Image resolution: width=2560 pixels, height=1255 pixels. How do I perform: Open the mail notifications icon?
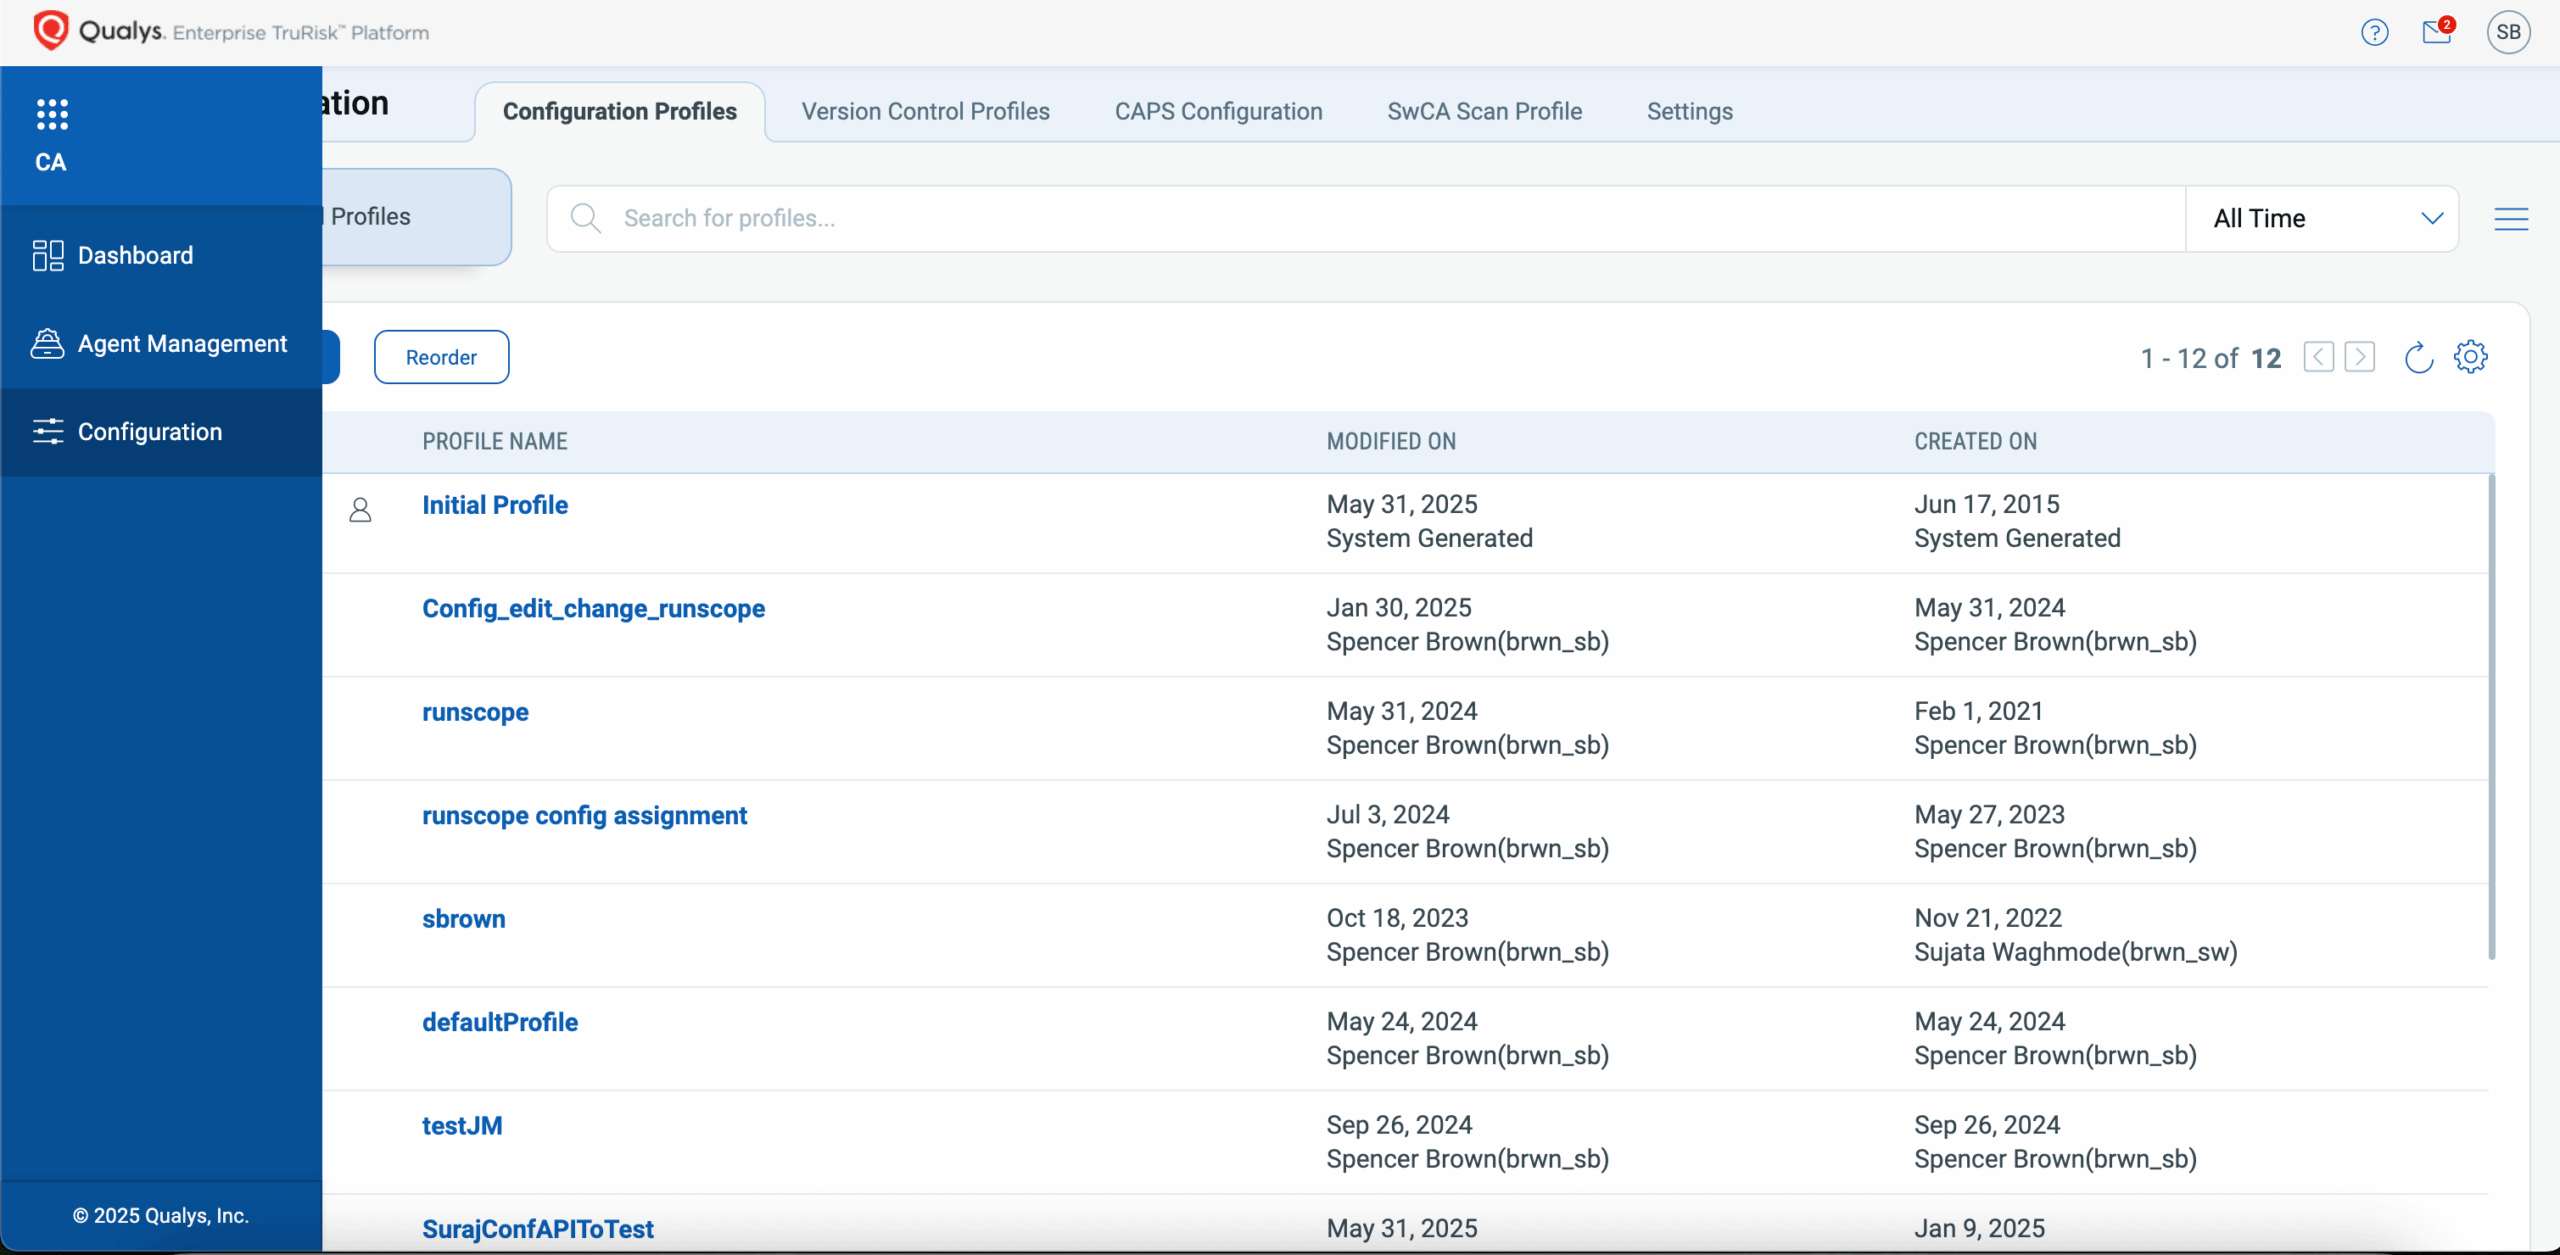click(x=2436, y=33)
